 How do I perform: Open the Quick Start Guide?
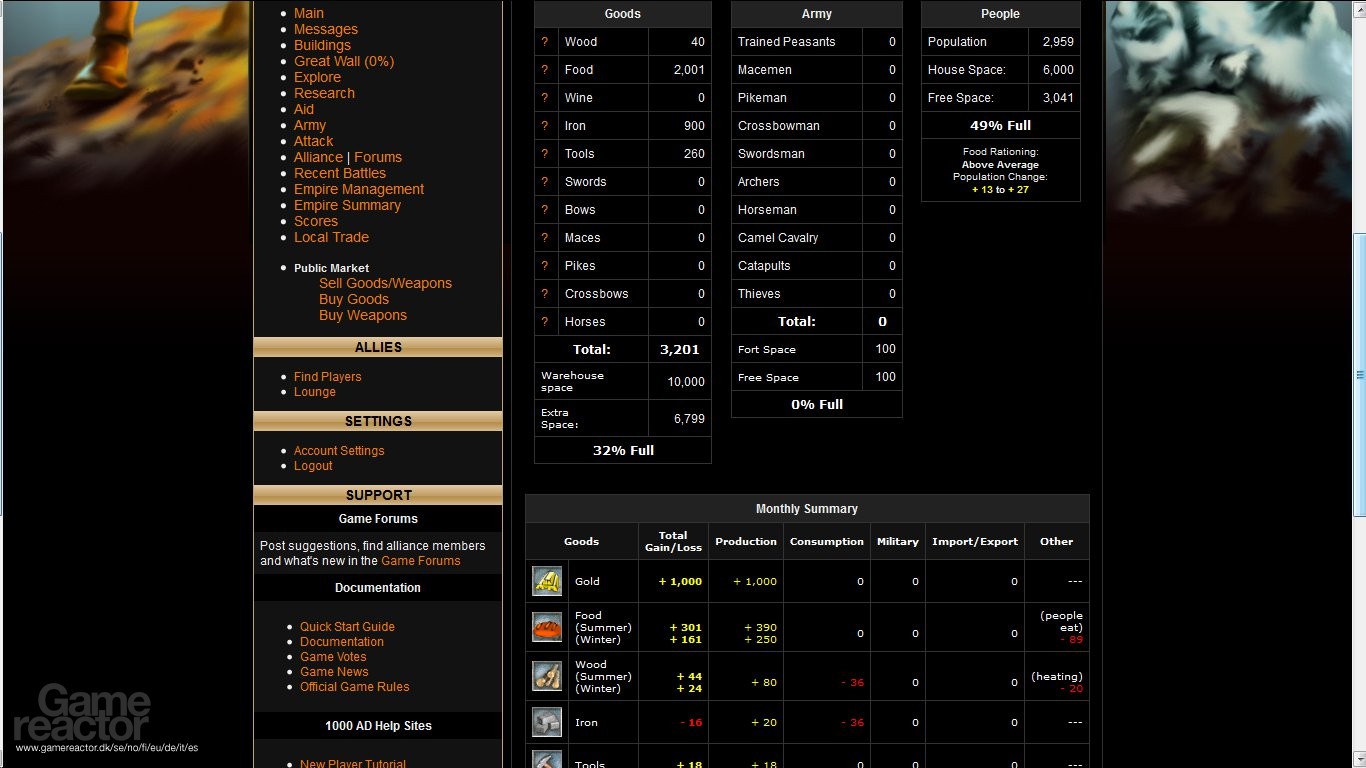pos(347,626)
